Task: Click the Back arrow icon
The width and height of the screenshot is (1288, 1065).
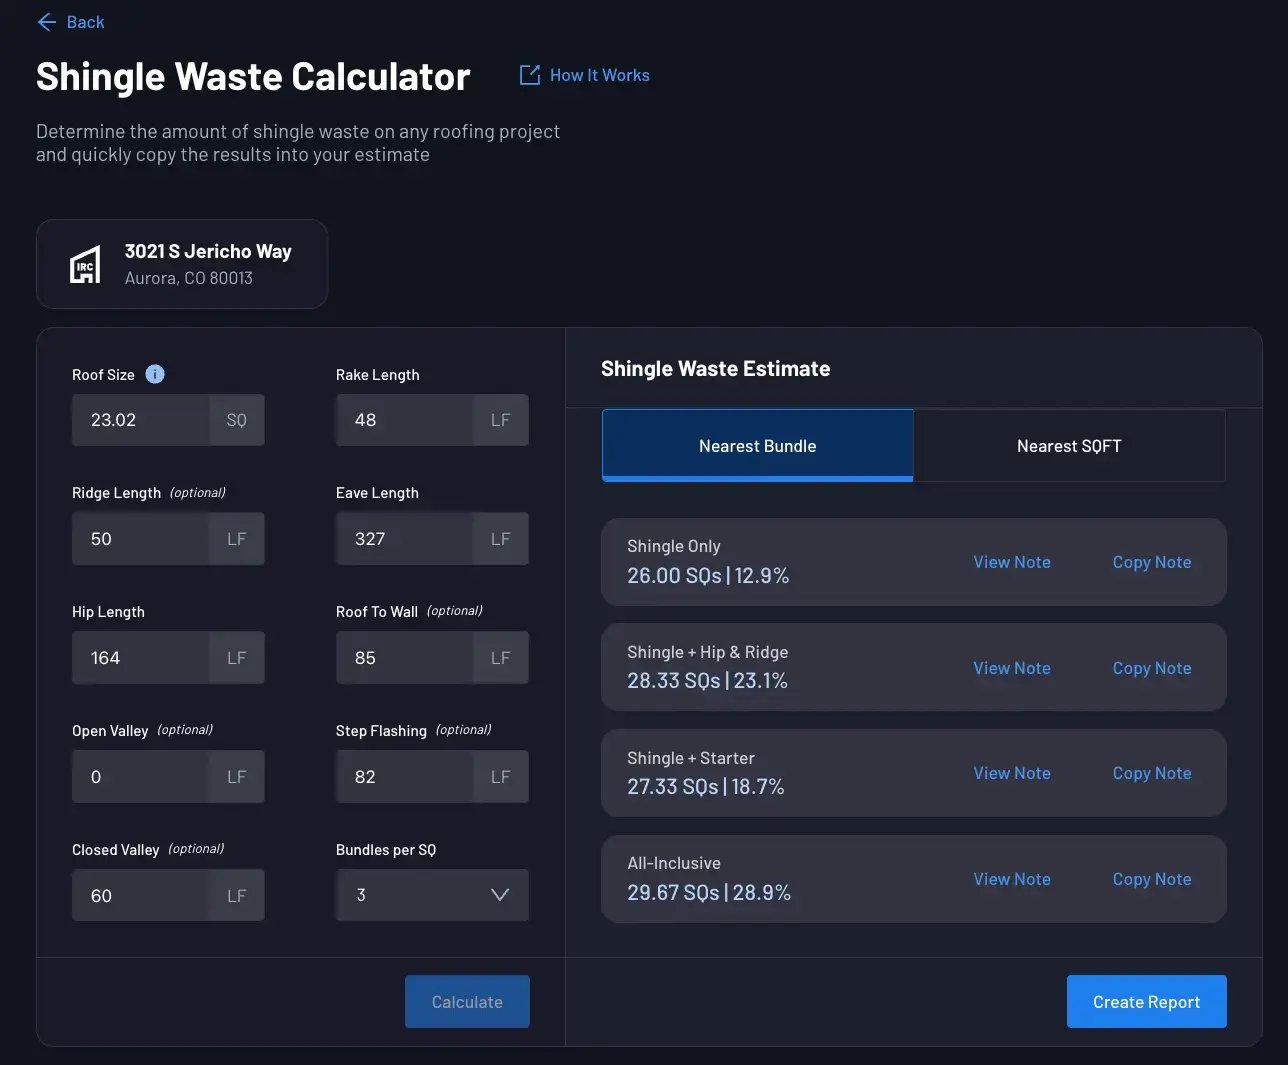Action: click(x=46, y=22)
